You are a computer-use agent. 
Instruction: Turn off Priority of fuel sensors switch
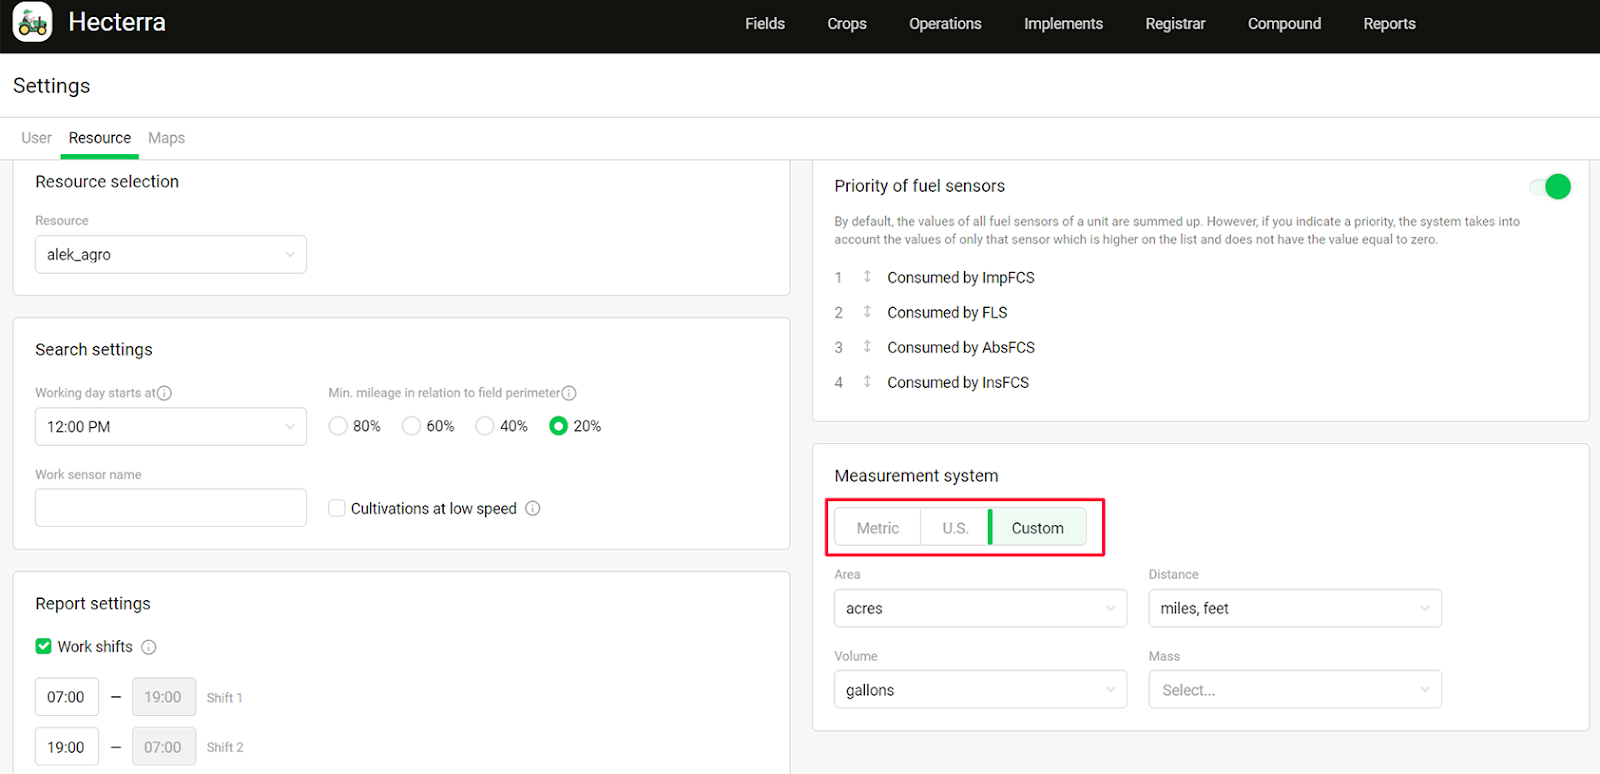click(x=1551, y=187)
